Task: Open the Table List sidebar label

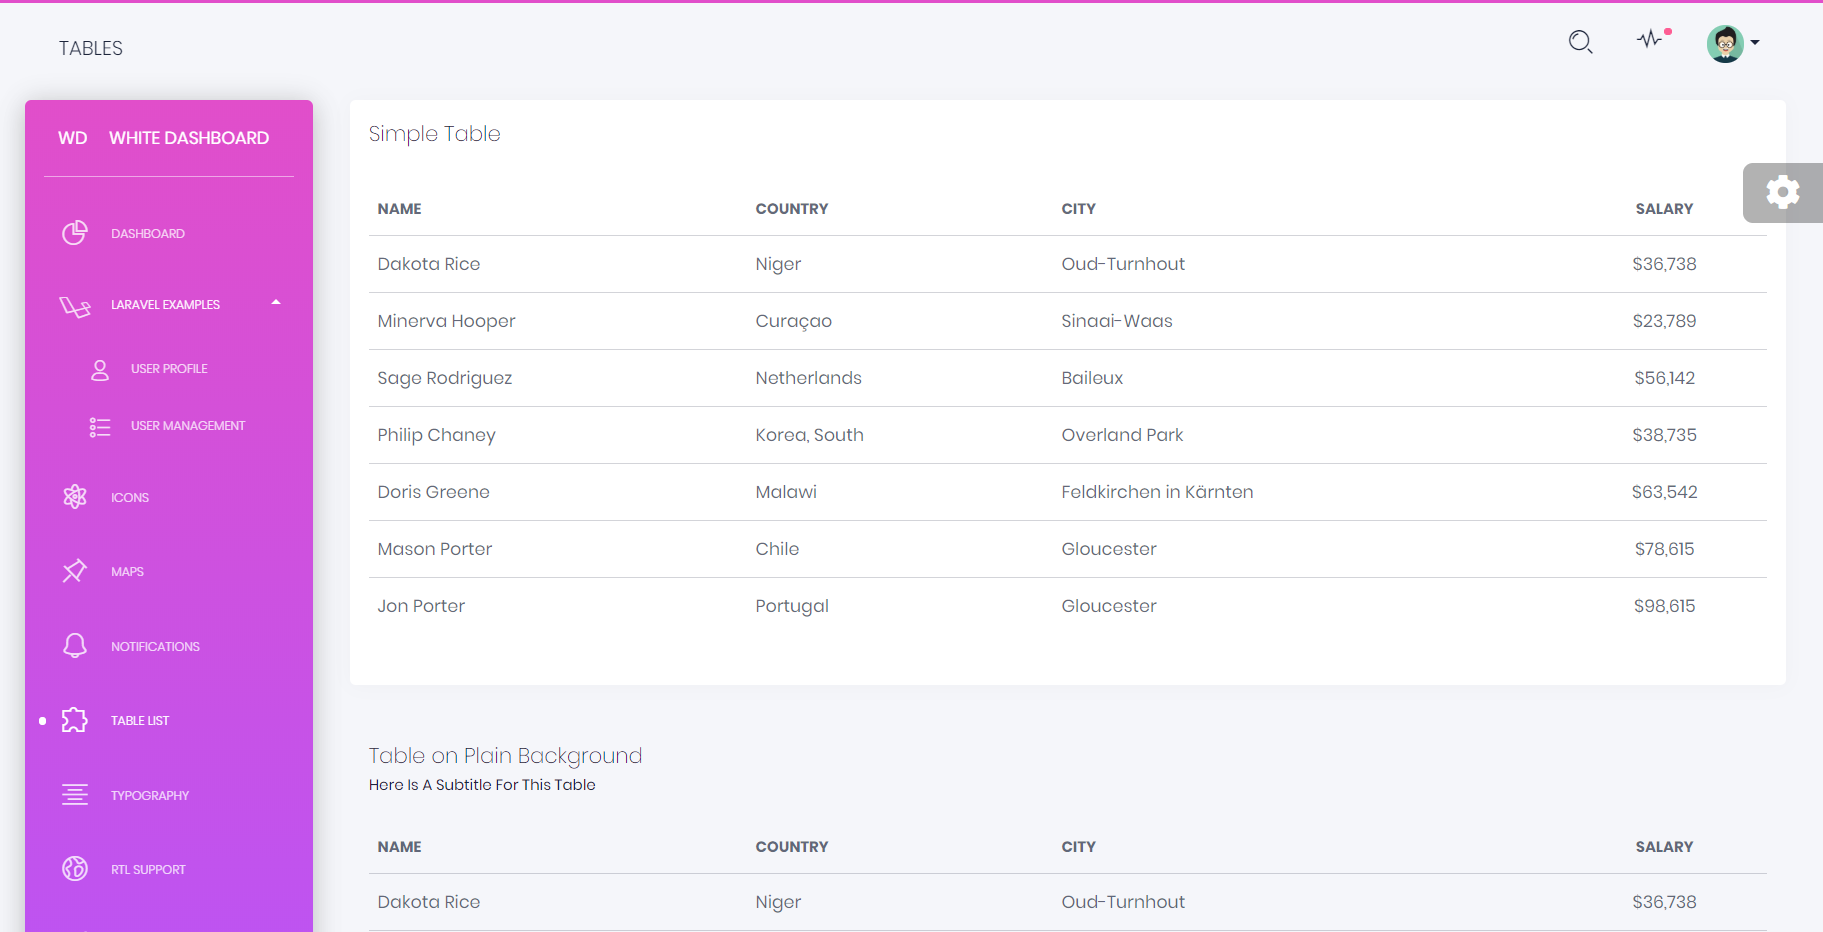Action: [x=140, y=721]
